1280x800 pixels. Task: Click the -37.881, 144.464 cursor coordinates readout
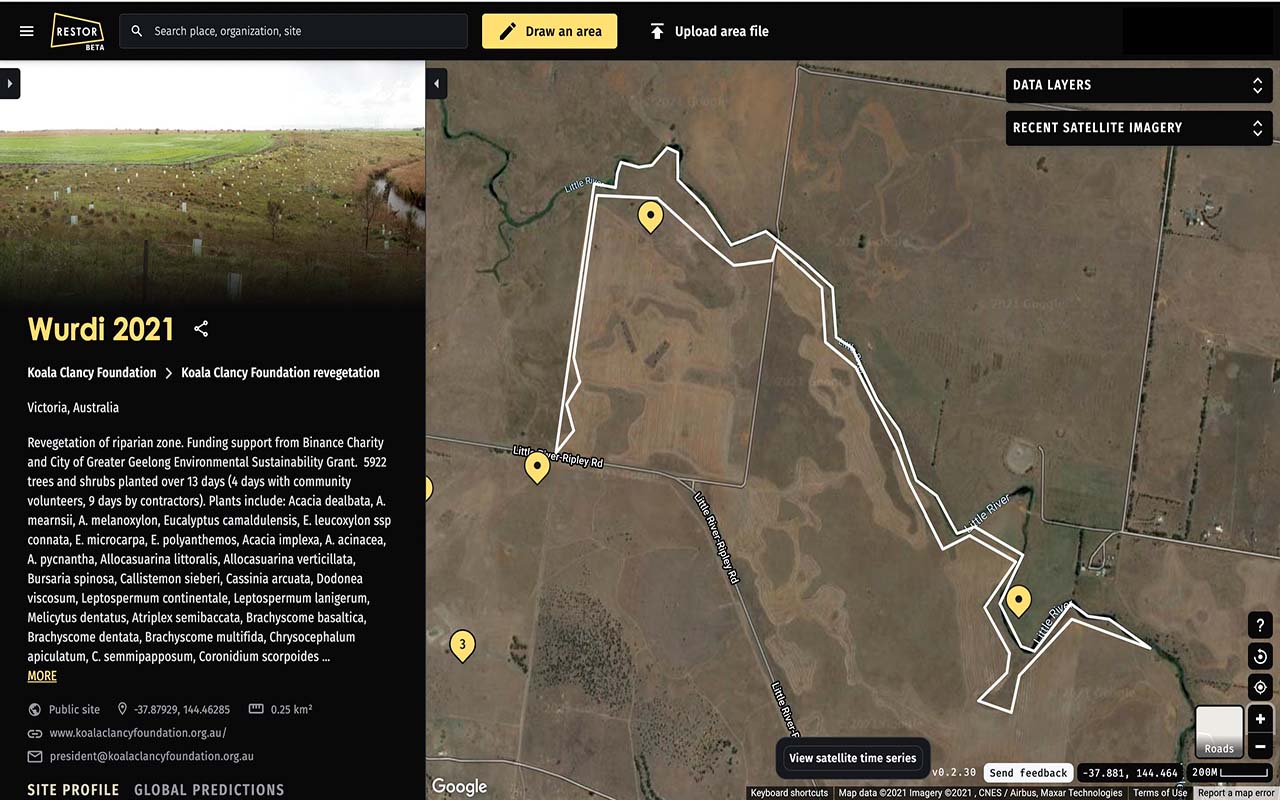pos(1131,773)
